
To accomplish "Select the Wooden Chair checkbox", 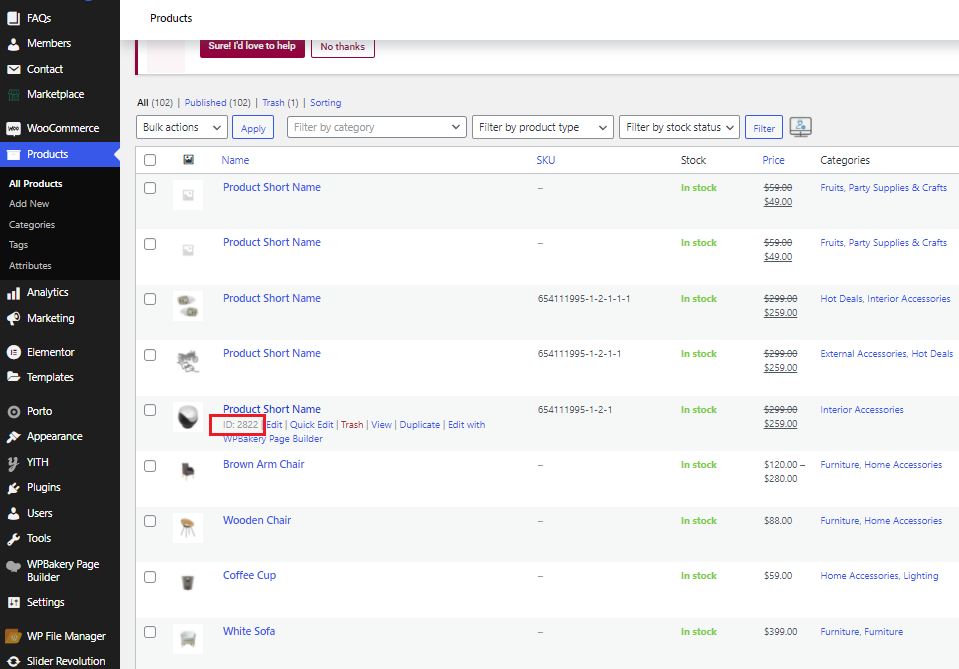I will click(150, 521).
